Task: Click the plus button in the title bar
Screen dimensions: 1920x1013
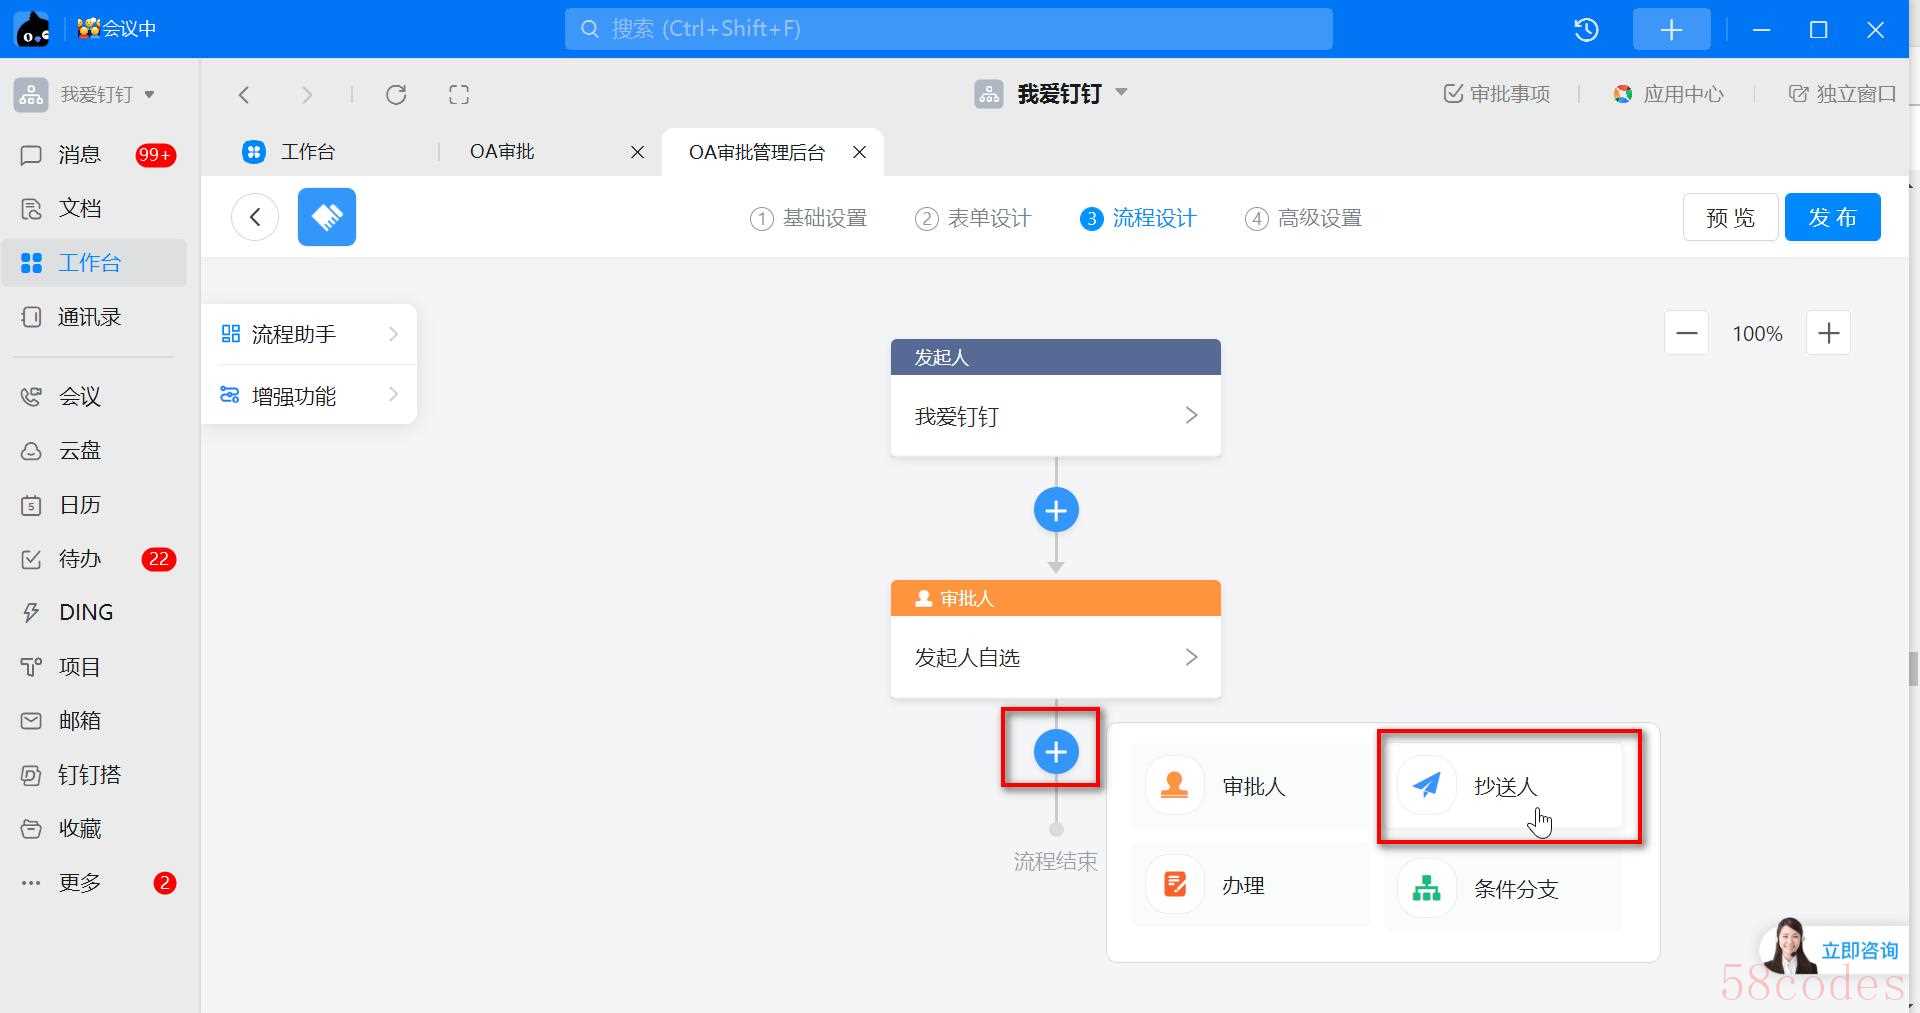Action: tap(1671, 30)
